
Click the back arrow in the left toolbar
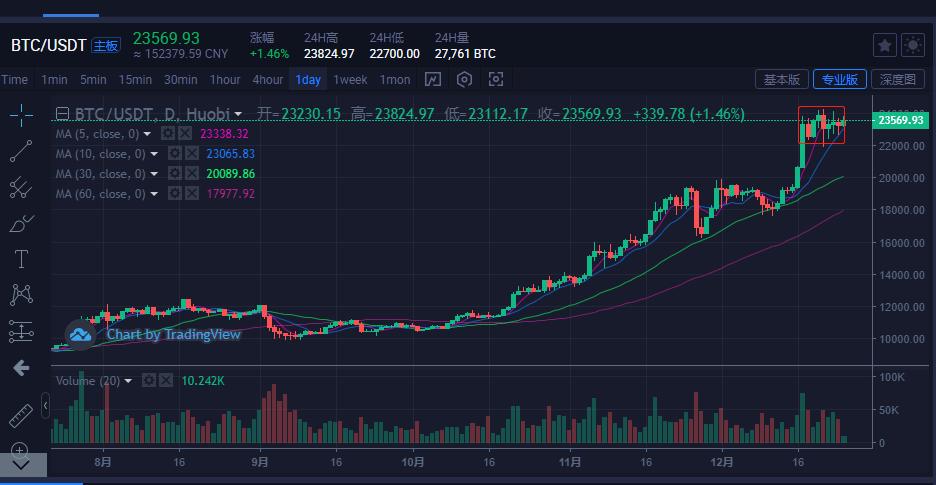point(21,368)
